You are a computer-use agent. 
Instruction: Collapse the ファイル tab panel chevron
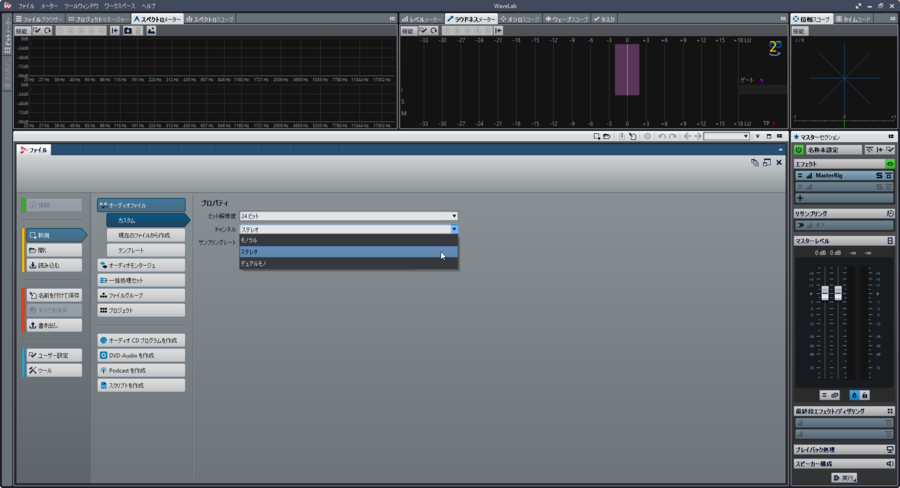click(x=780, y=150)
